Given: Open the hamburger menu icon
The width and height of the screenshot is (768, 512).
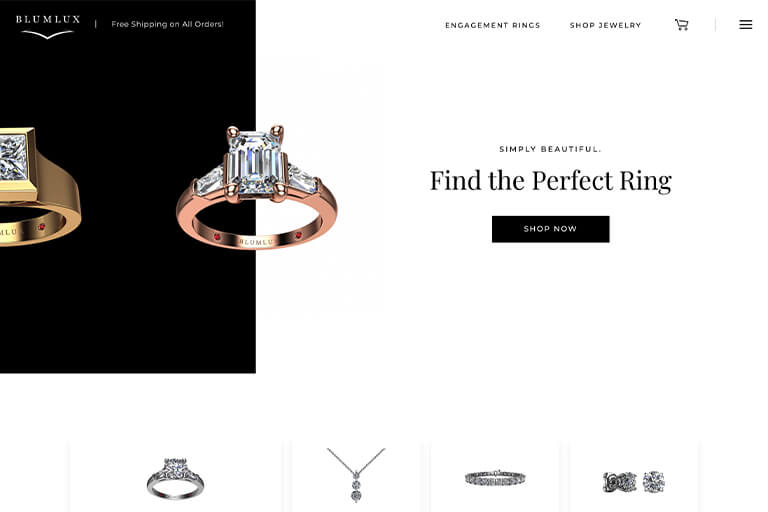Looking at the screenshot, I should 745,24.
